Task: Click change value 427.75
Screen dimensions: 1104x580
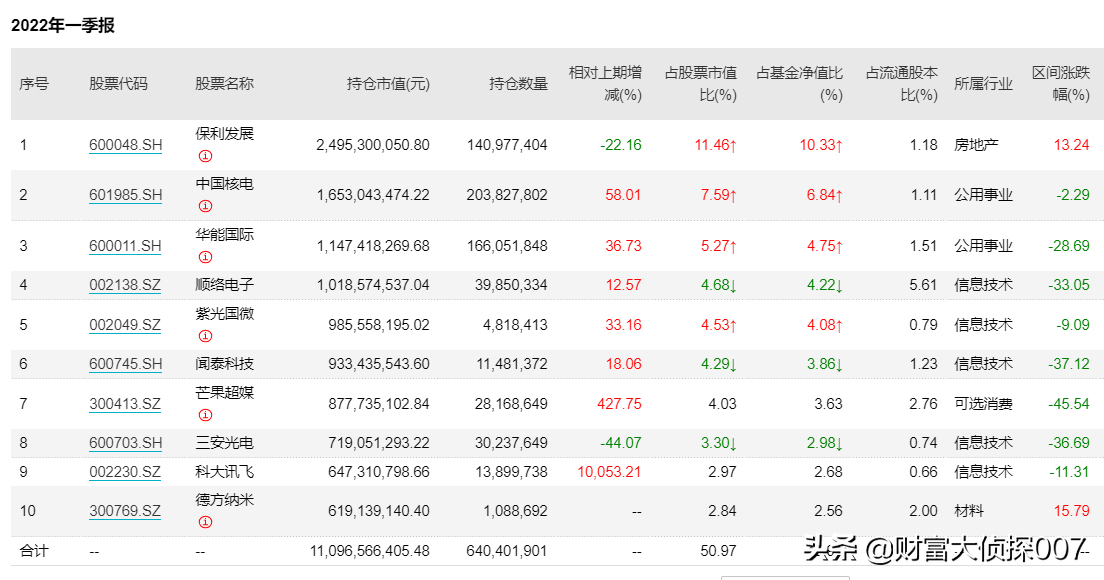Action: (620, 403)
